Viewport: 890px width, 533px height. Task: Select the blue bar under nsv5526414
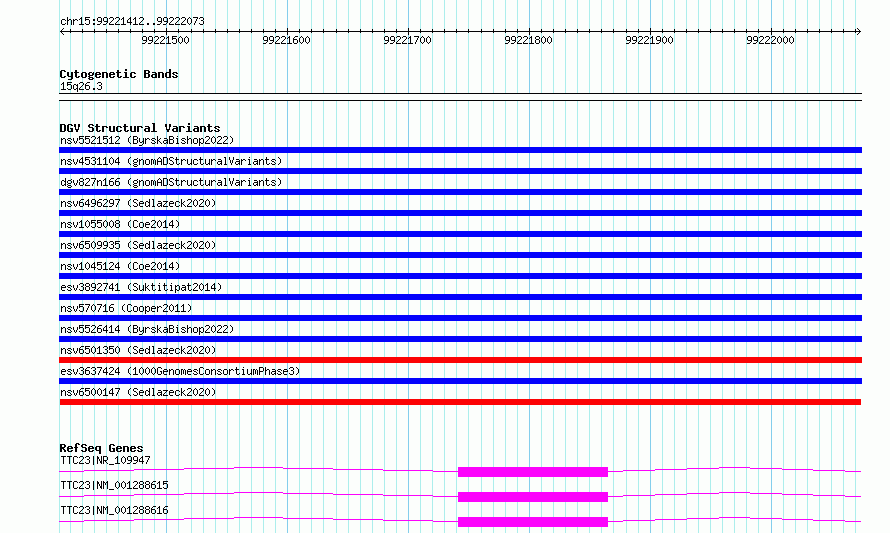tap(460, 339)
